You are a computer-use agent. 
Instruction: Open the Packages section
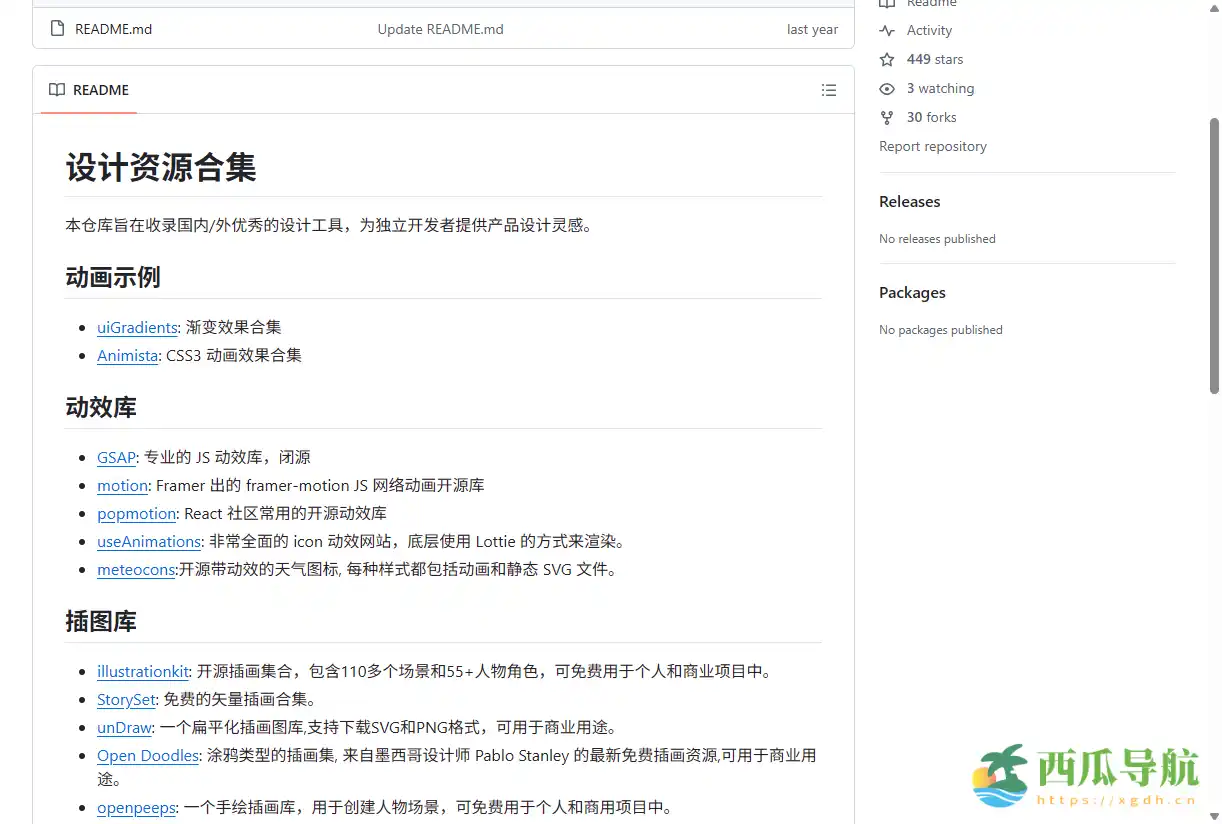coord(912,292)
